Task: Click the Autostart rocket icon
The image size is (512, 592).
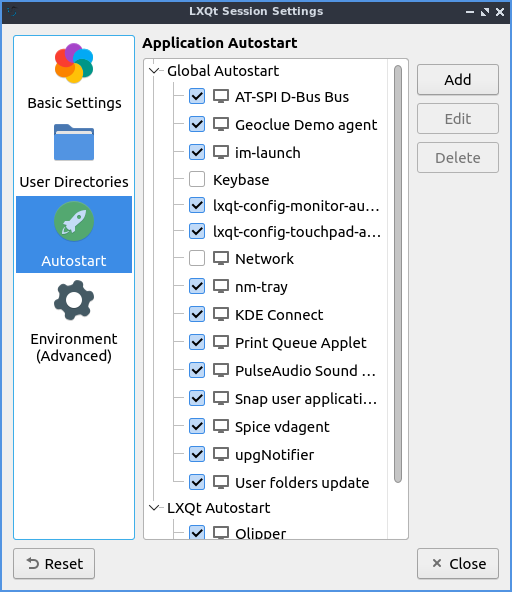Action: 74,221
